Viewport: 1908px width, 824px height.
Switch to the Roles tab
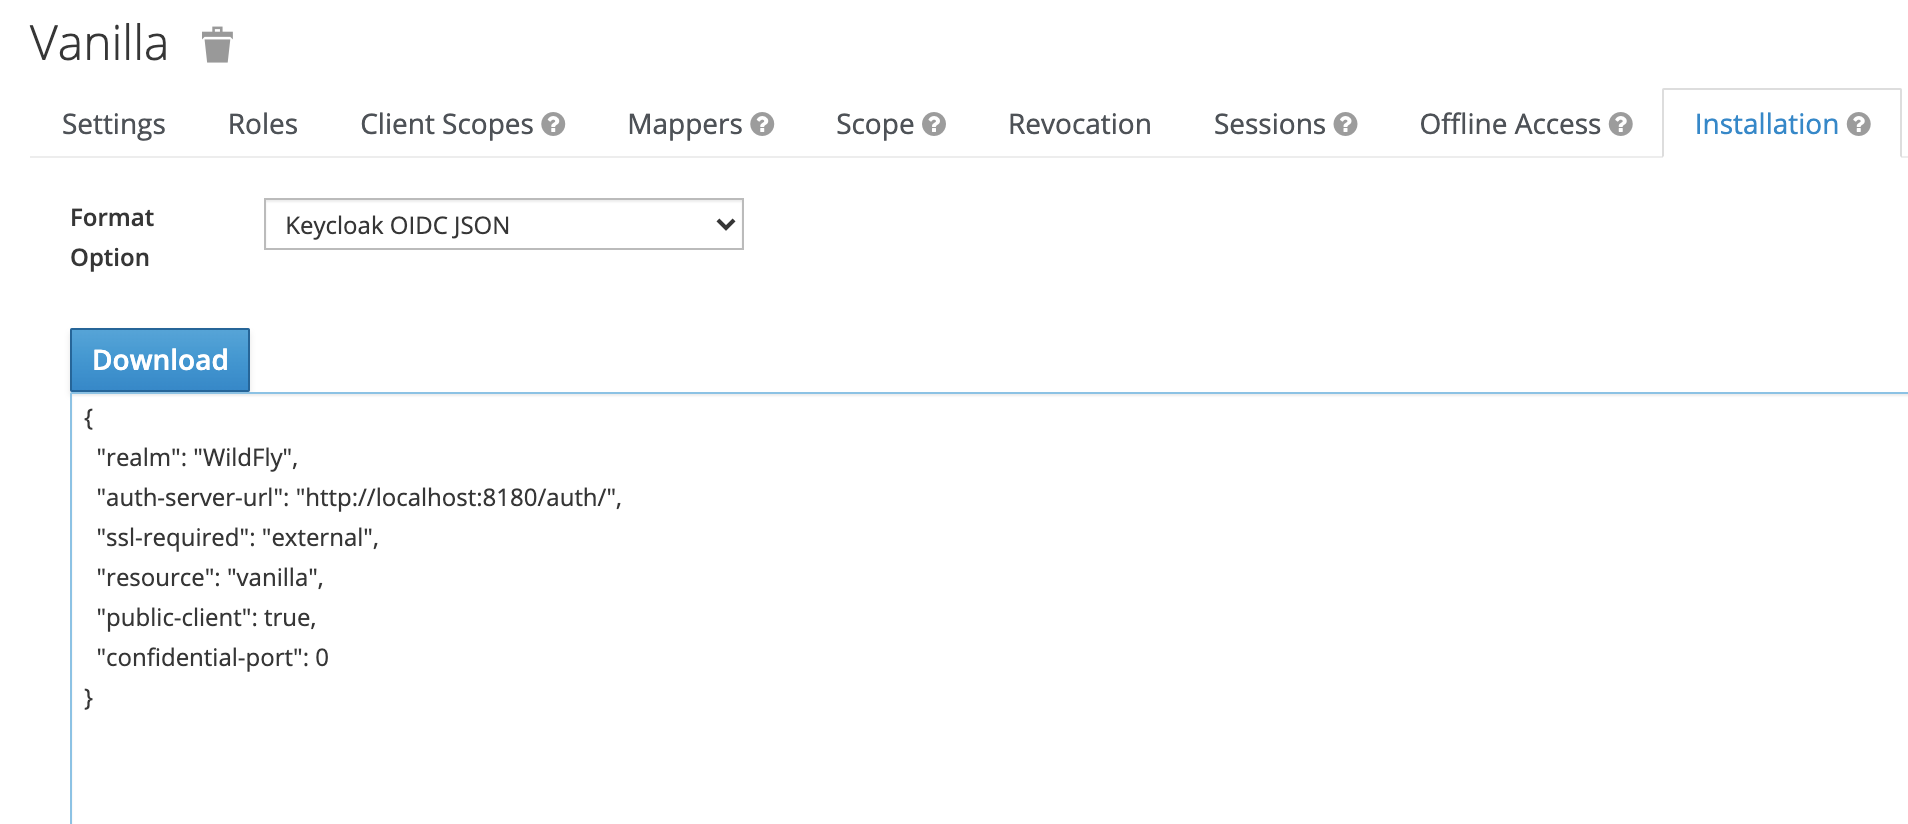pos(263,124)
